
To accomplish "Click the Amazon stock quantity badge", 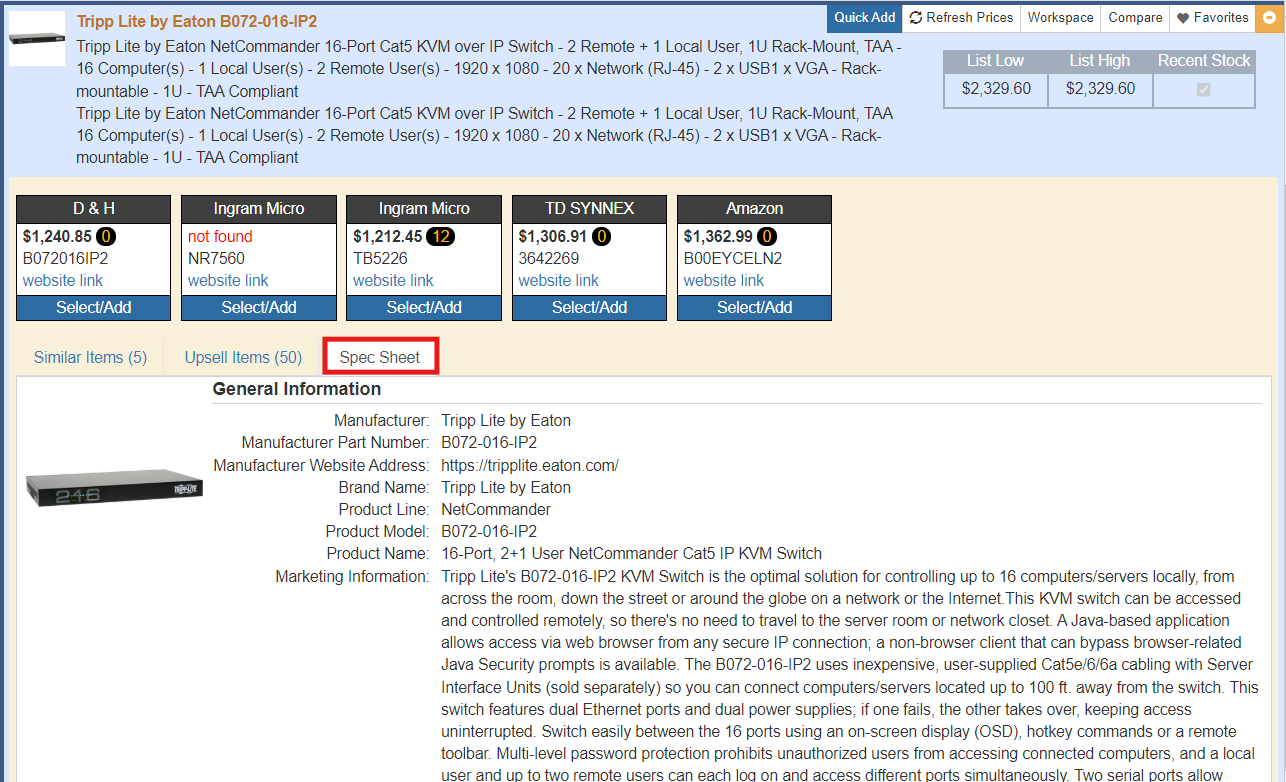I will click(767, 237).
